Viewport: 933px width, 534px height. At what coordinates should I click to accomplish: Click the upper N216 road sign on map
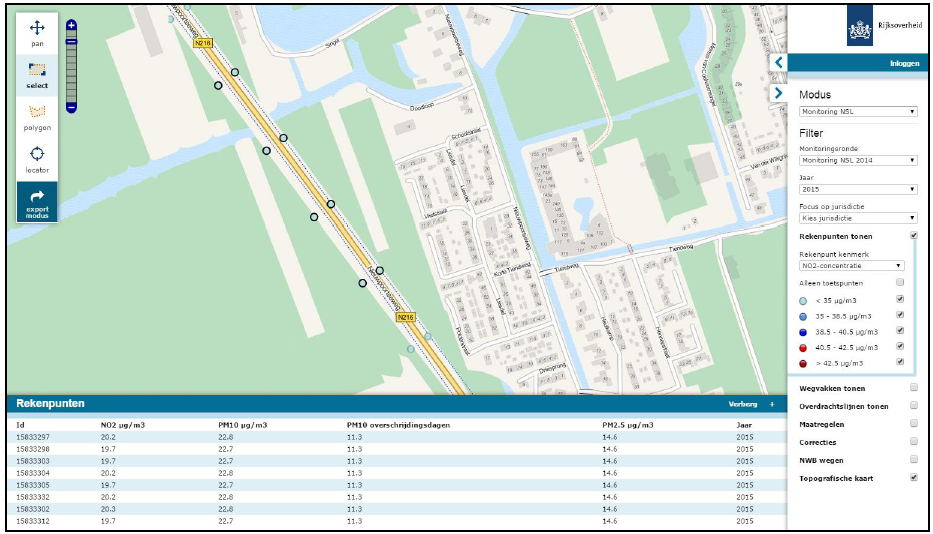(x=203, y=43)
